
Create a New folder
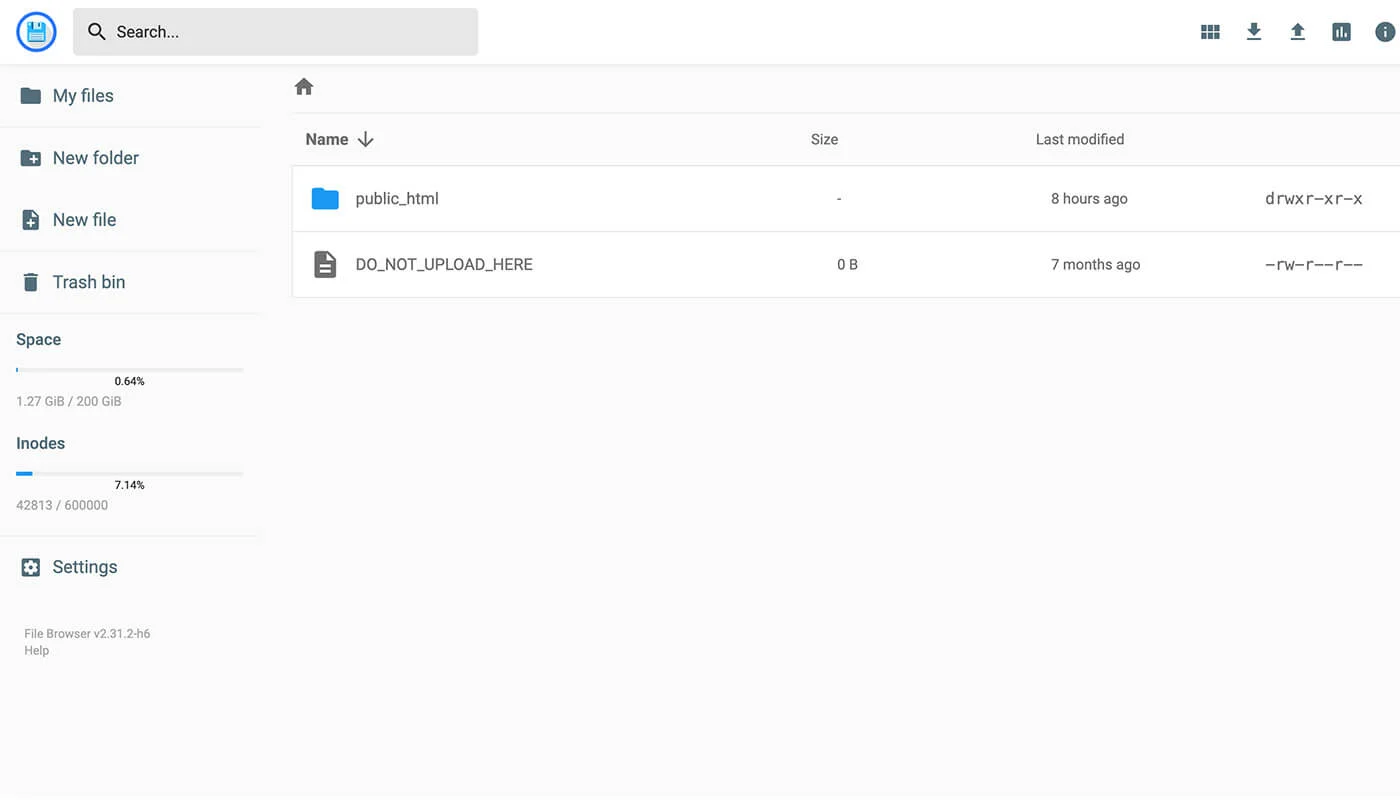pyautogui.click(x=95, y=158)
